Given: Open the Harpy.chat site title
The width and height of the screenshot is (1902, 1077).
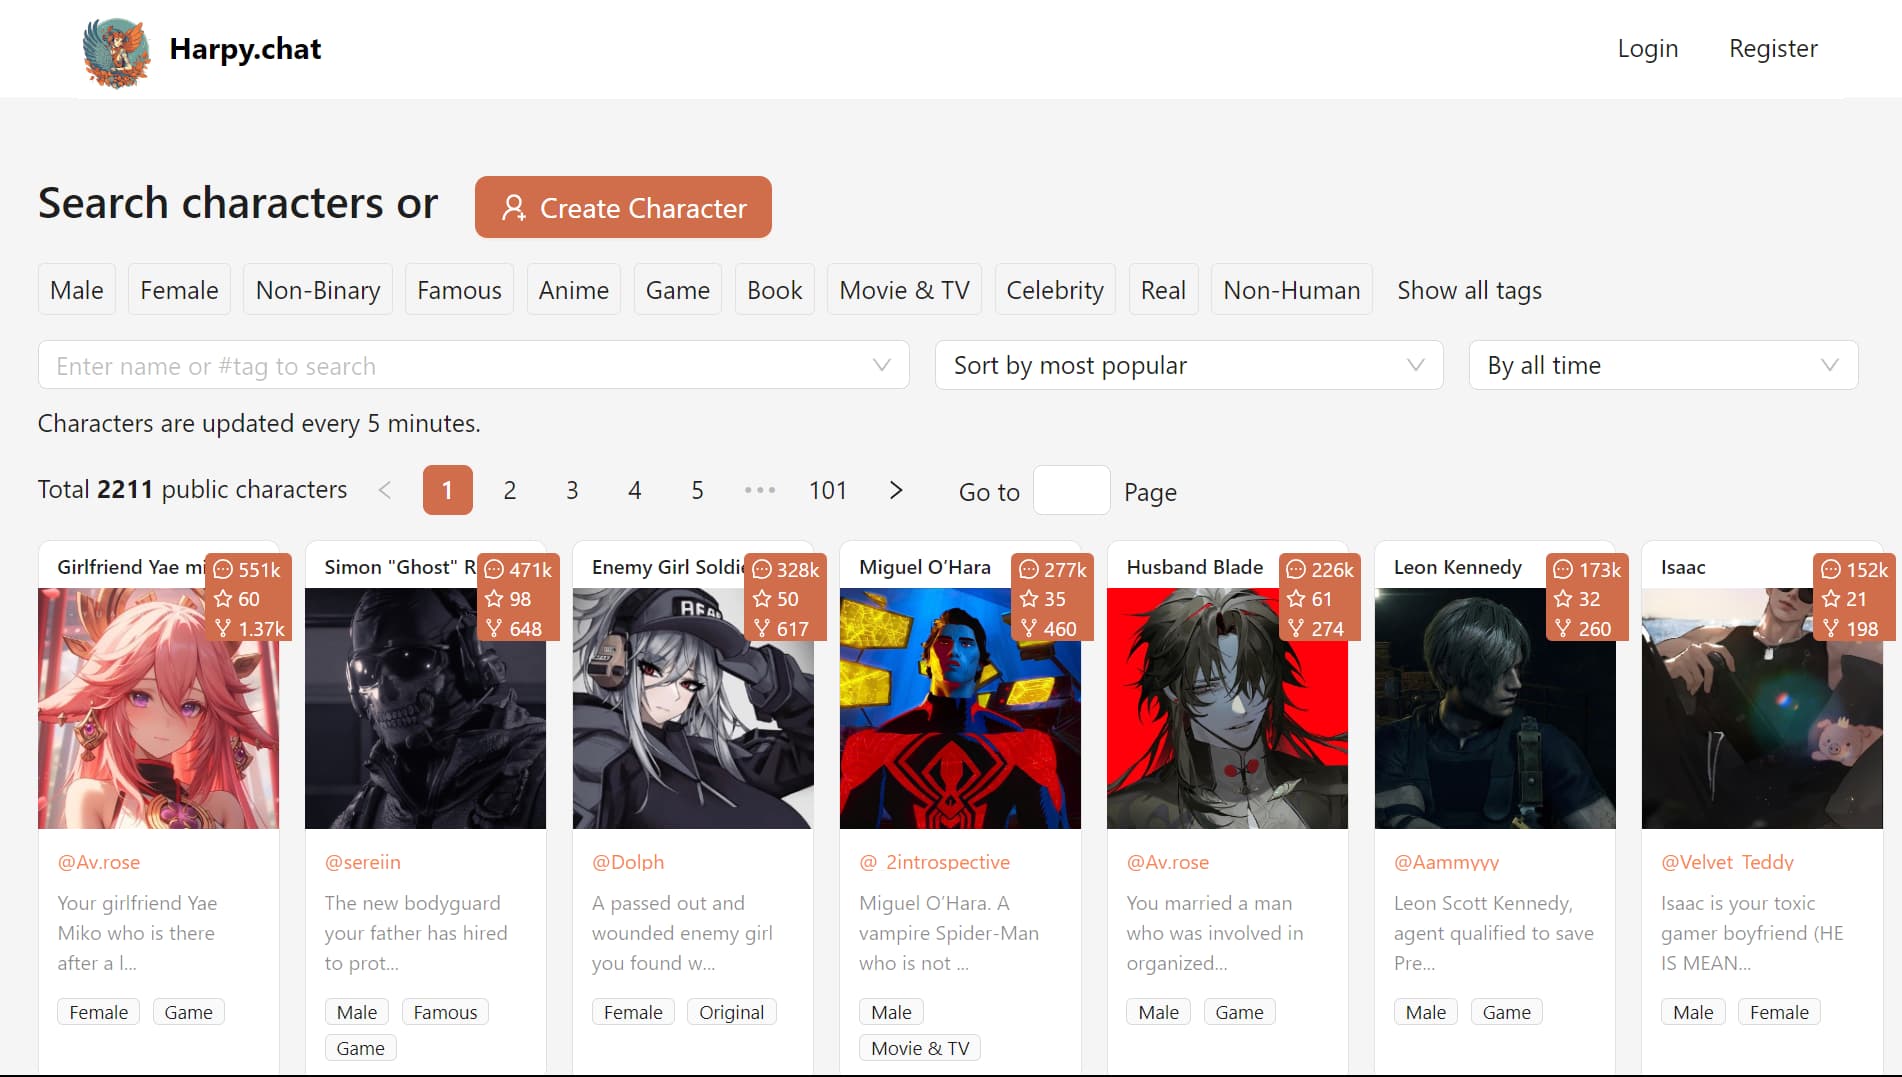Looking at the screenshot, I should coord(245,49).
